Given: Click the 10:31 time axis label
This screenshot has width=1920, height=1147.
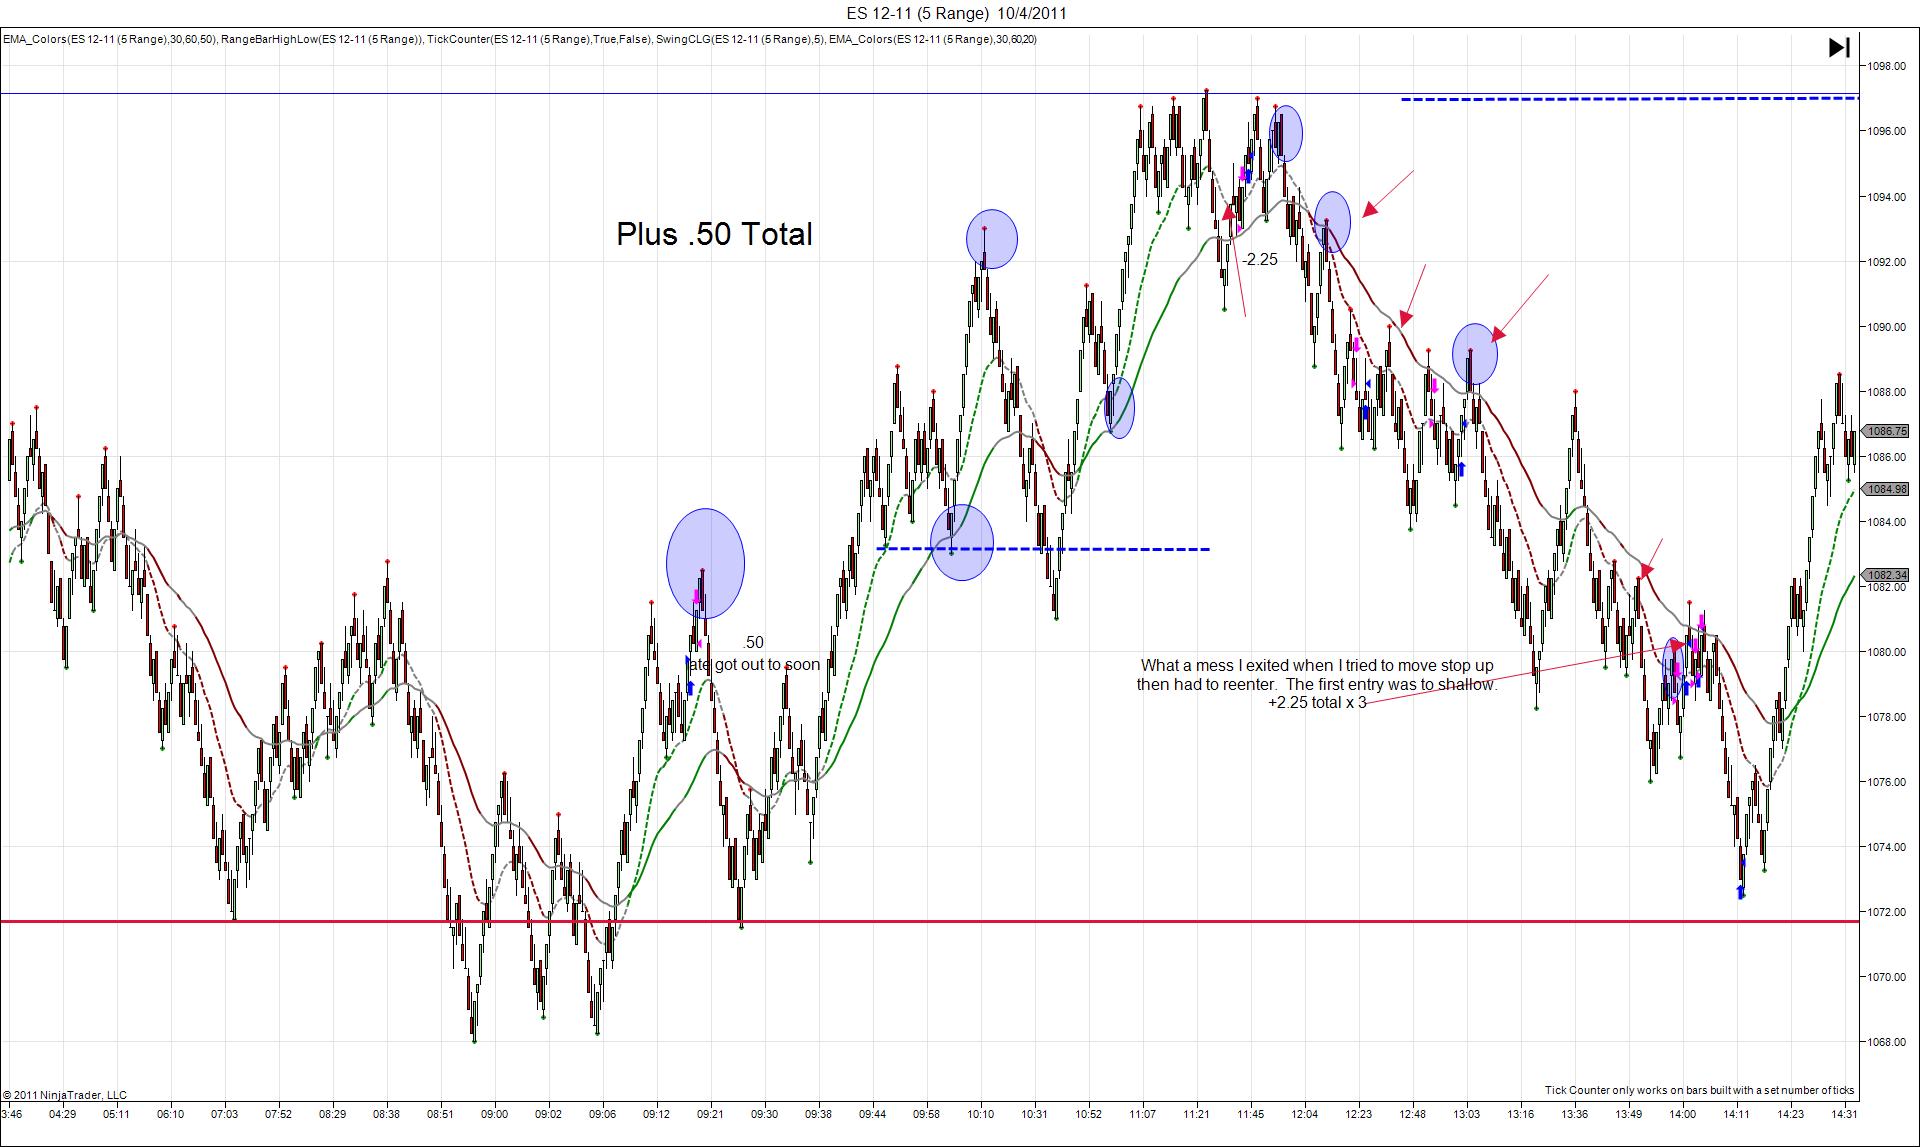Looking at the screenshot, I should pos(1034,1114).
